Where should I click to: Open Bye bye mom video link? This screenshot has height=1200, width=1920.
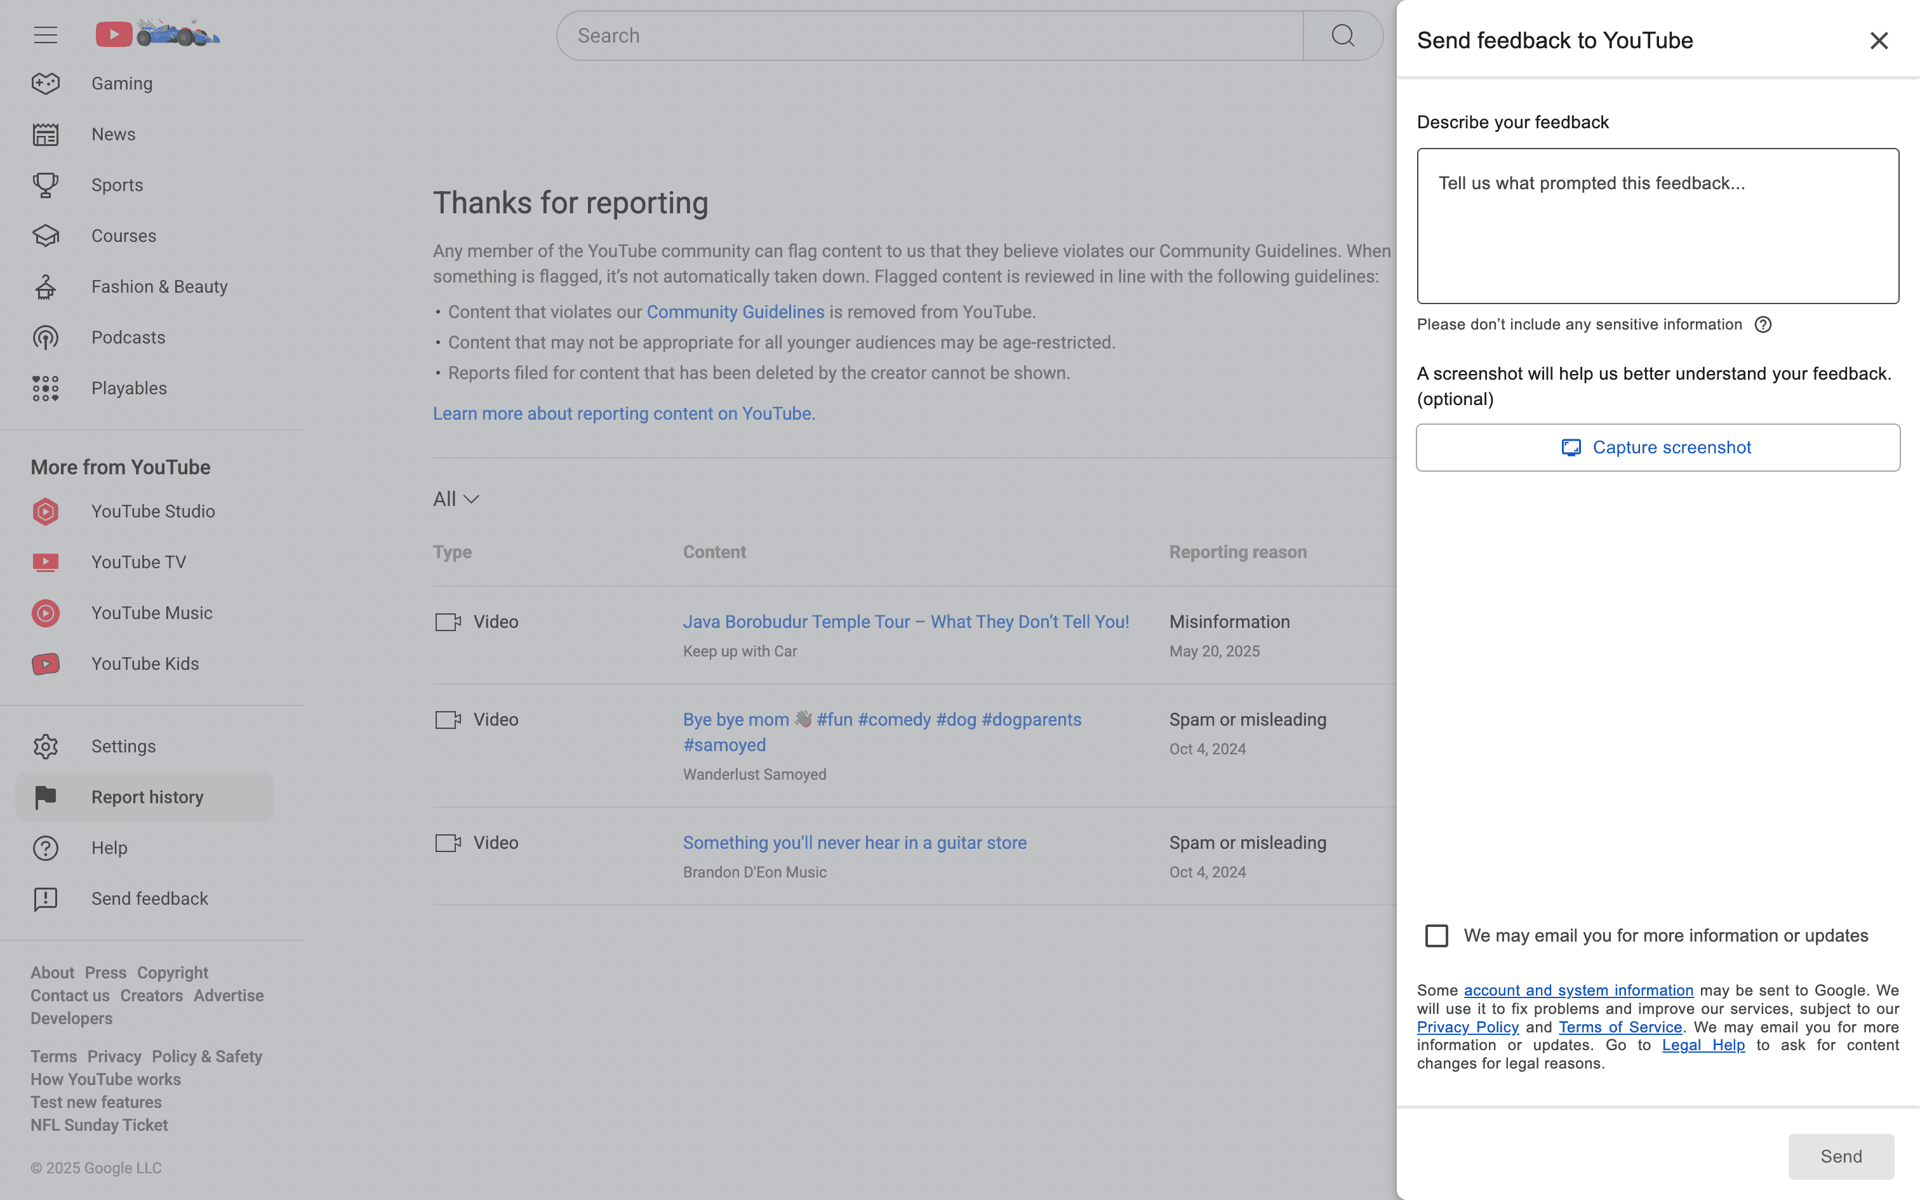[x=882, y=732]
